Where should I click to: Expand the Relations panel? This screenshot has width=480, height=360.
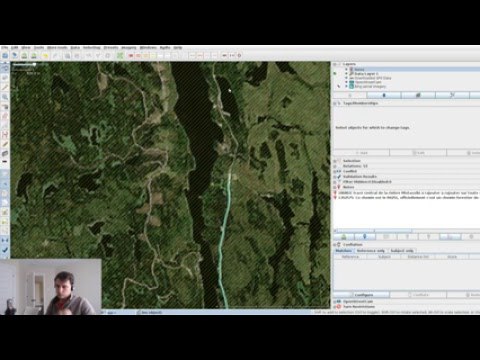[x=335, y=166]
